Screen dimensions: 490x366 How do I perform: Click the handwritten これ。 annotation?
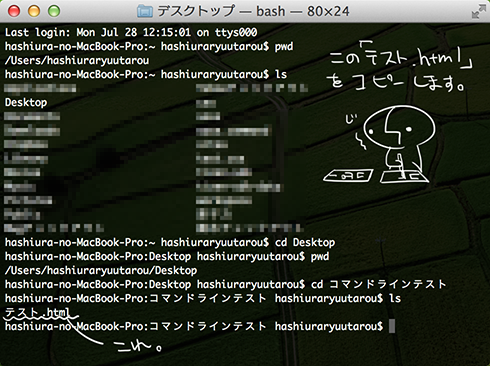(x=140, y=347)
